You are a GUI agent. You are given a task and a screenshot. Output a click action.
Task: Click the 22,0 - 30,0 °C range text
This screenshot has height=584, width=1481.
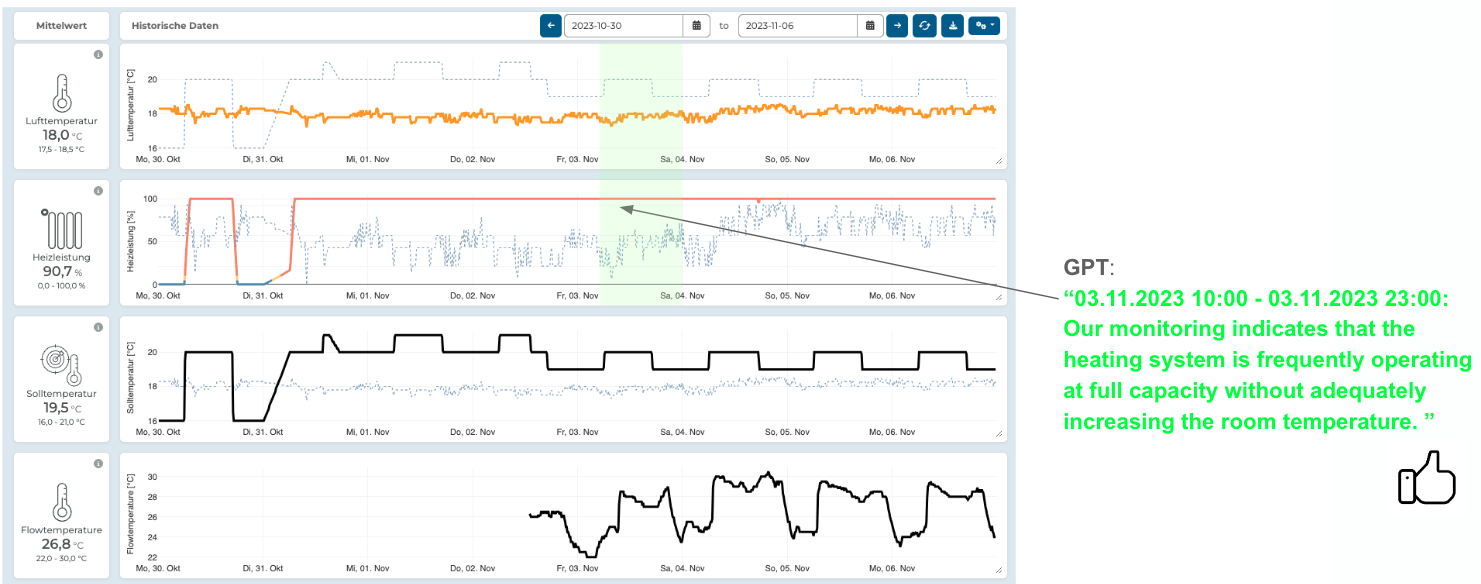tap(61, 558)
